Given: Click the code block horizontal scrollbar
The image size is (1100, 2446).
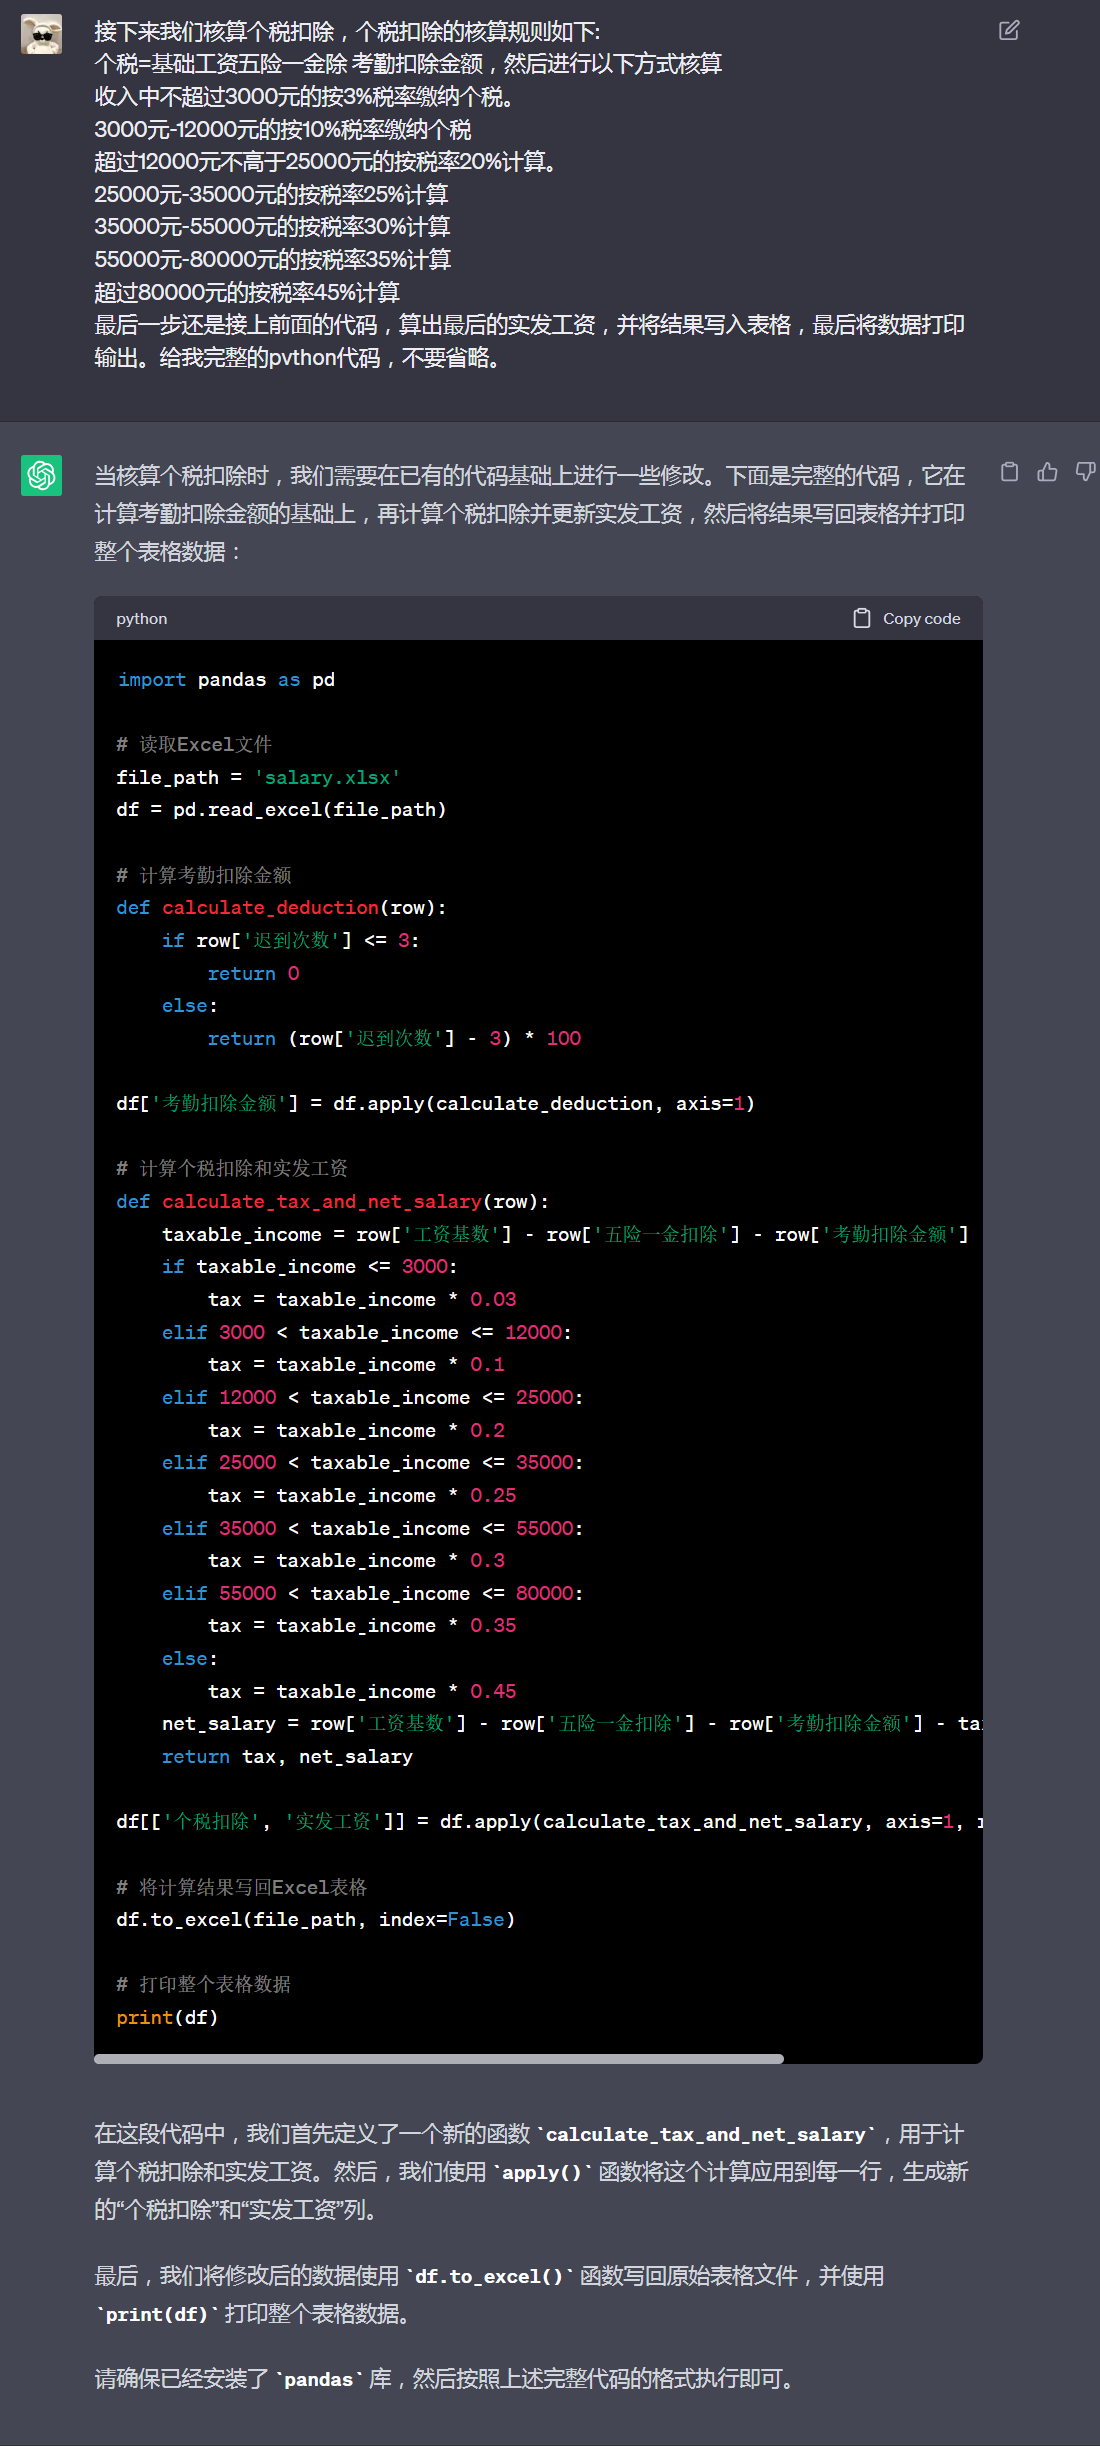Looking at the screenshot, I should [439, 2059].
